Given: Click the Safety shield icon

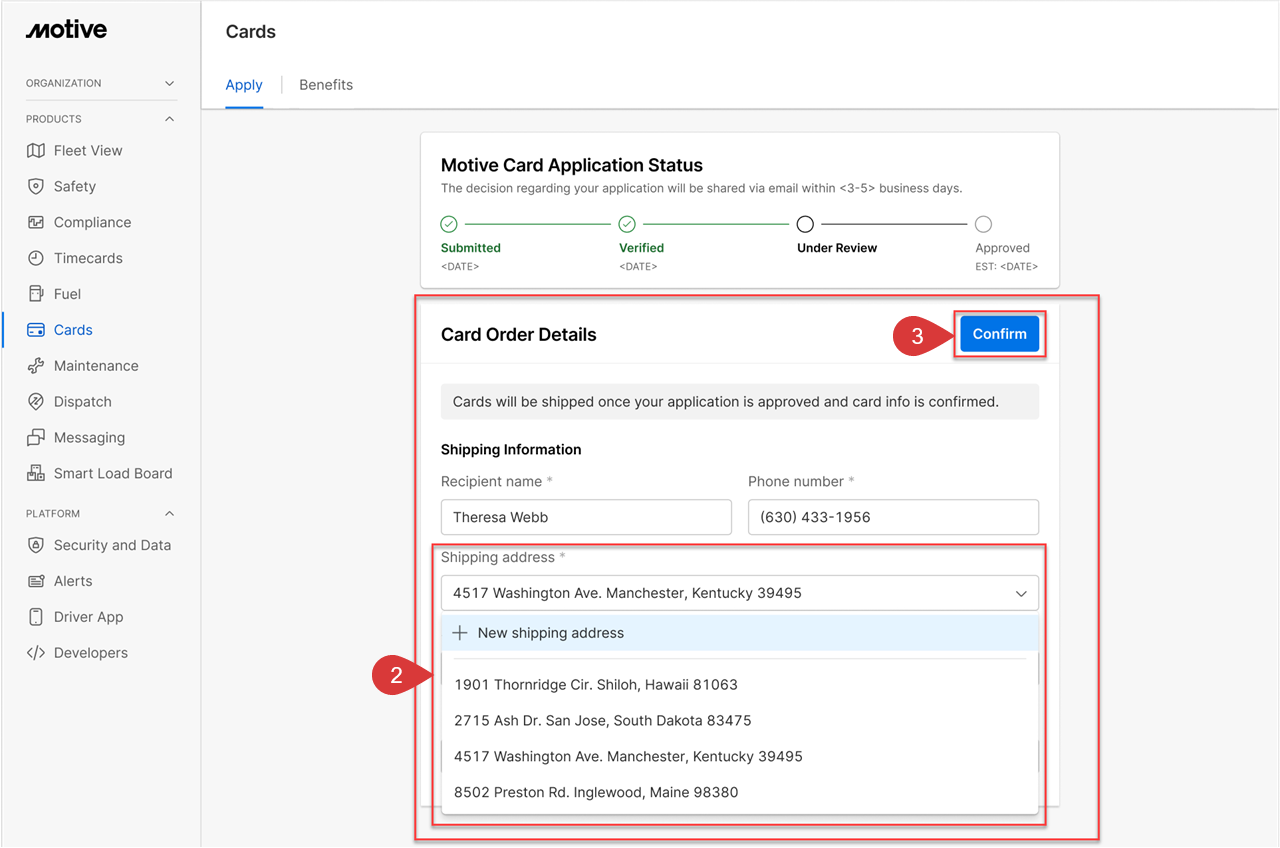Looking at the screenshot, I should pyautogui.click(x=36, y=187).
